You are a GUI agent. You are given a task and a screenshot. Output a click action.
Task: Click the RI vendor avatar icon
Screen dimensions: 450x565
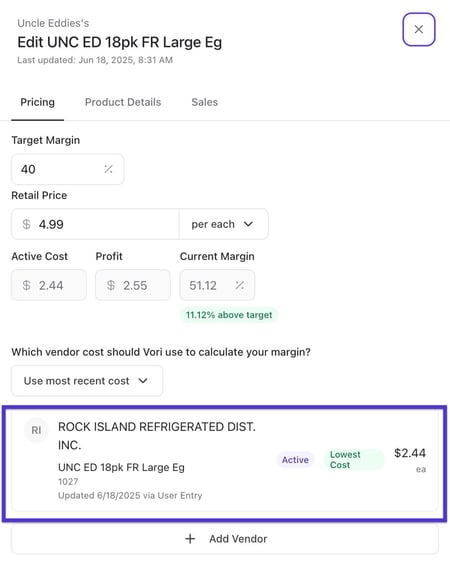click(36, 430)
